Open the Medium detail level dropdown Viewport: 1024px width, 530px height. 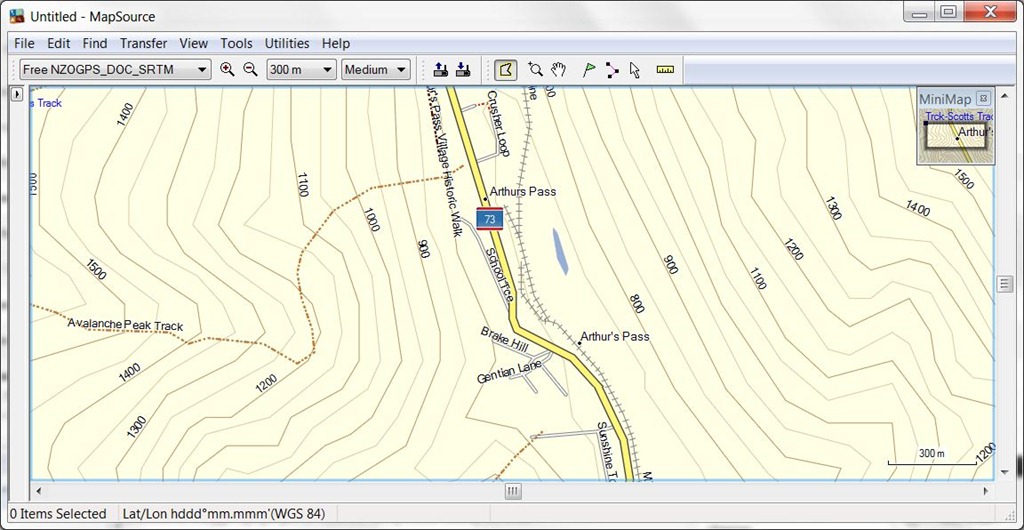(x=376, y=69)
